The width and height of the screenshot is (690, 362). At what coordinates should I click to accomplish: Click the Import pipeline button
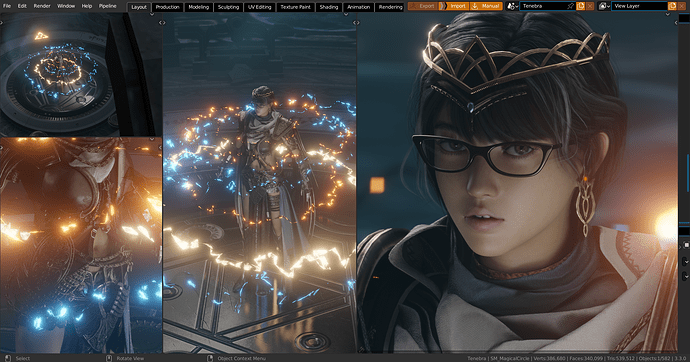click(x=454, y=6)
